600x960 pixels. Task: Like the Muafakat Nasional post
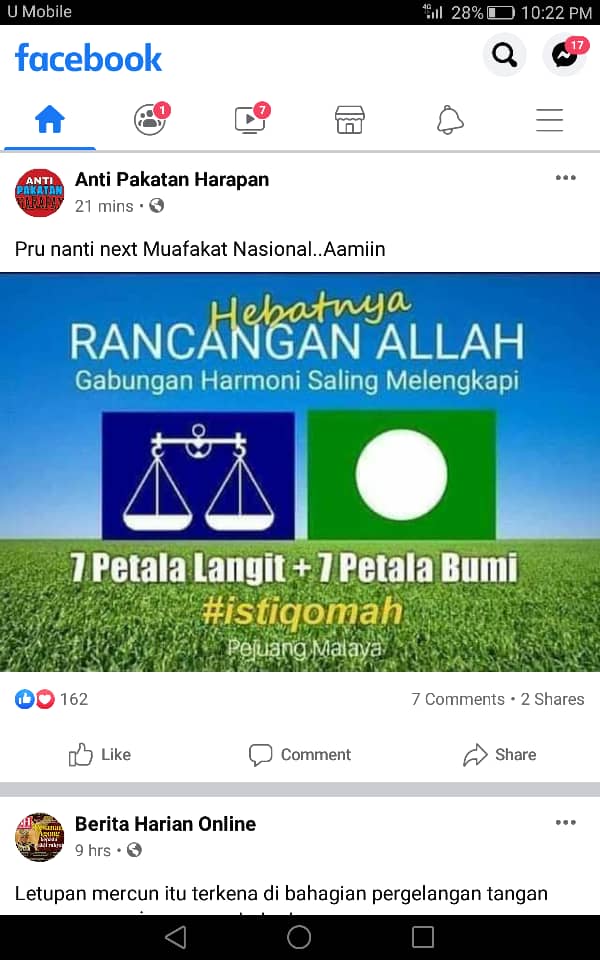pyautogui.click(x=100, y=754)
